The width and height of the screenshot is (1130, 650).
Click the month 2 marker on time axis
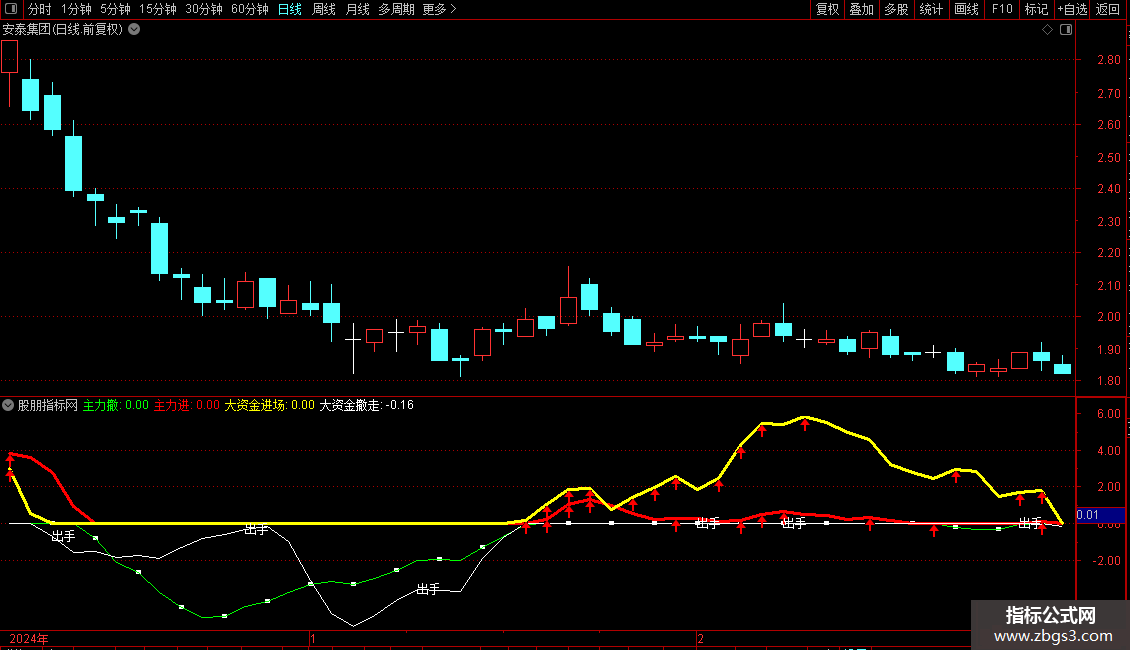click(700, 638)
